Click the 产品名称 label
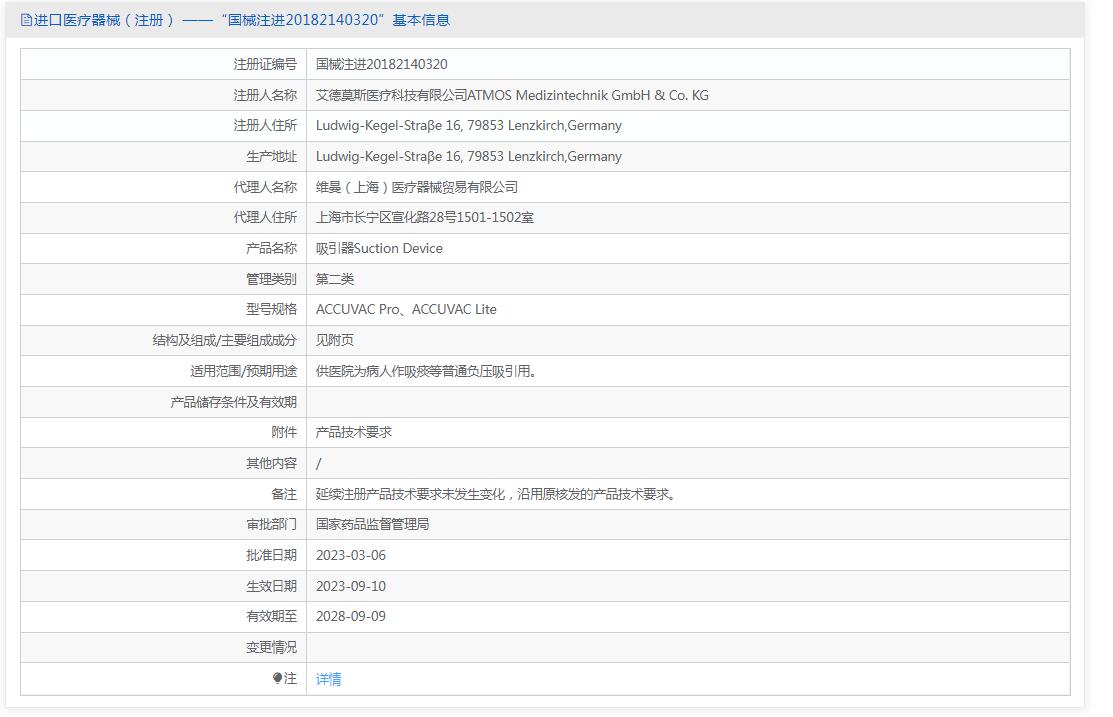Image resolution: width=1113 pixels, height=717 pixels. 272,248
